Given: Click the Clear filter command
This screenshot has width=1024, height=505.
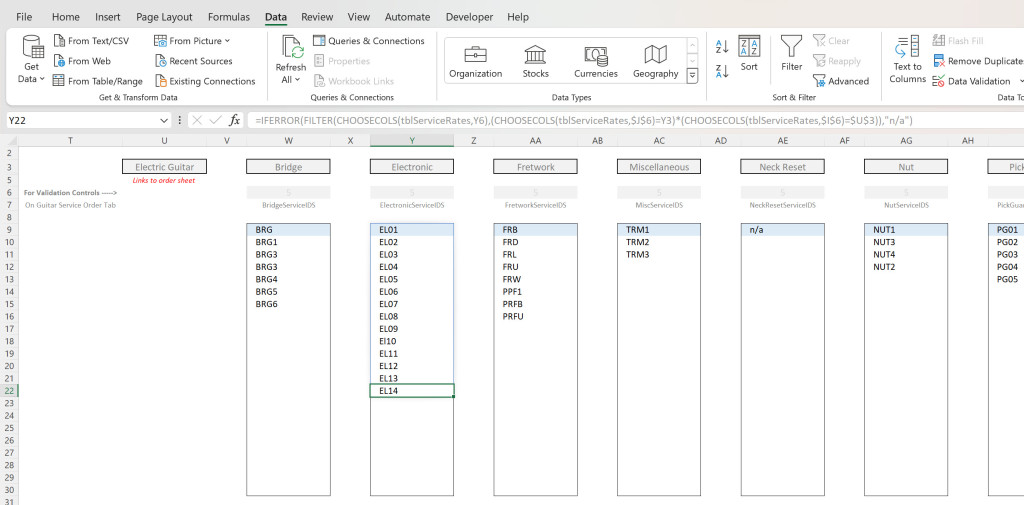Looking at the screenshot, I should [831, 41].
